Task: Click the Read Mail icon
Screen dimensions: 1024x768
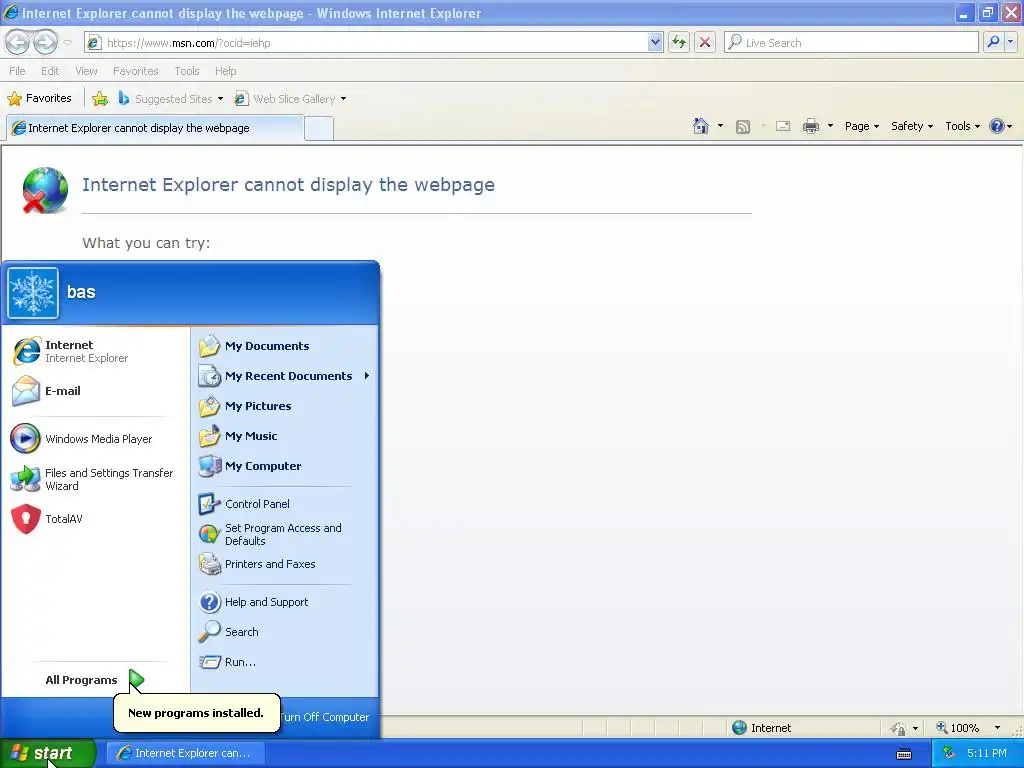Action: (783, 126)
